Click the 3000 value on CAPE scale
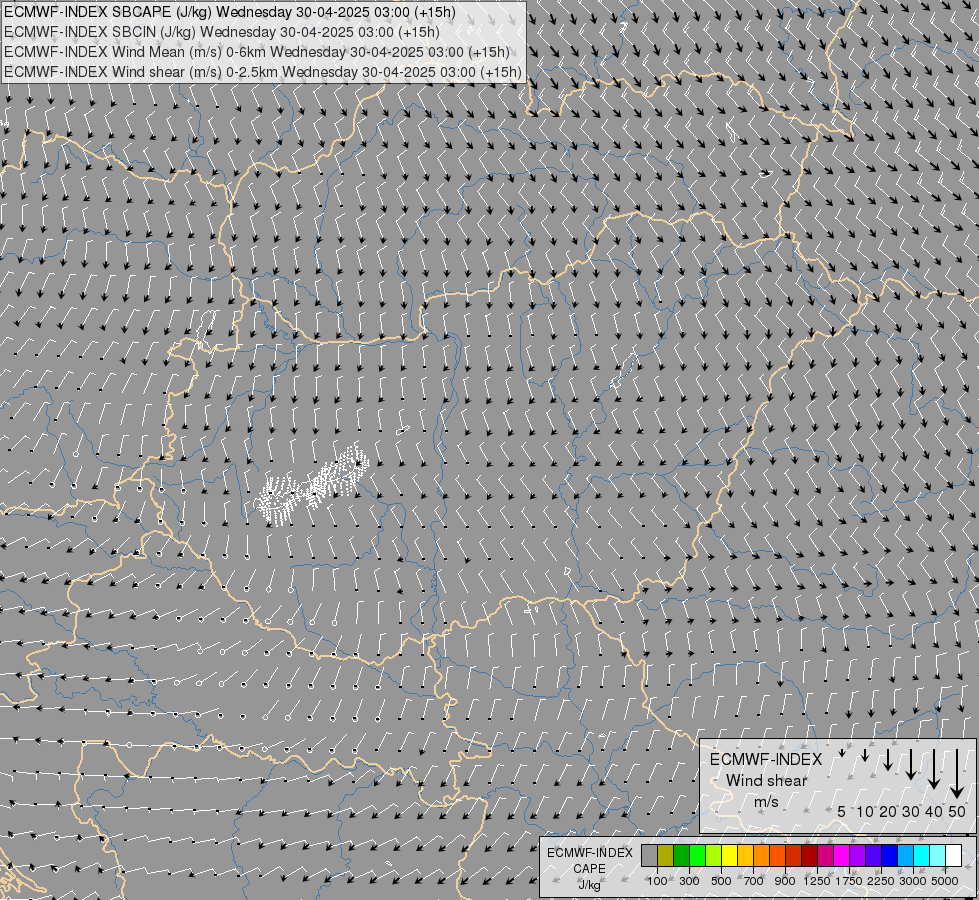Image resolution: width=979 pixels, height=900 pixels. 913,881
